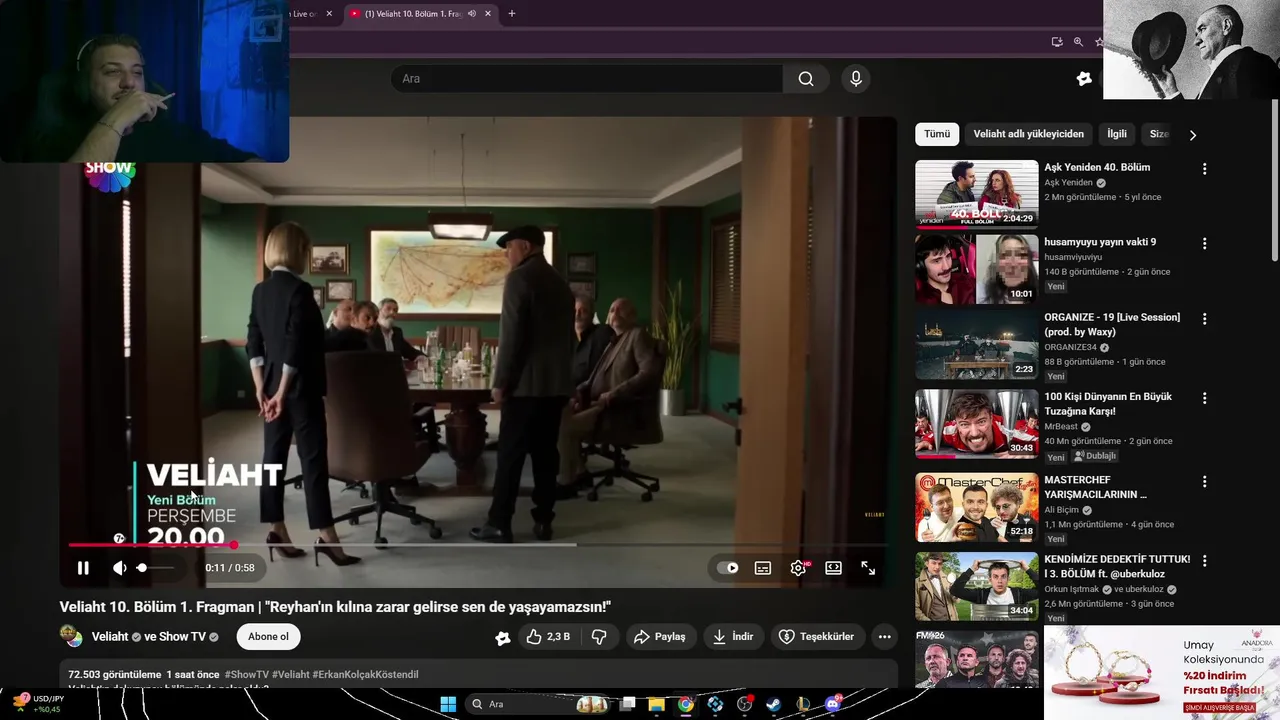The height and width of the screenshot is (720, 1280).
Task: Close the Veliaht 10. Bölüm browser tab
Action: point(488,14)
